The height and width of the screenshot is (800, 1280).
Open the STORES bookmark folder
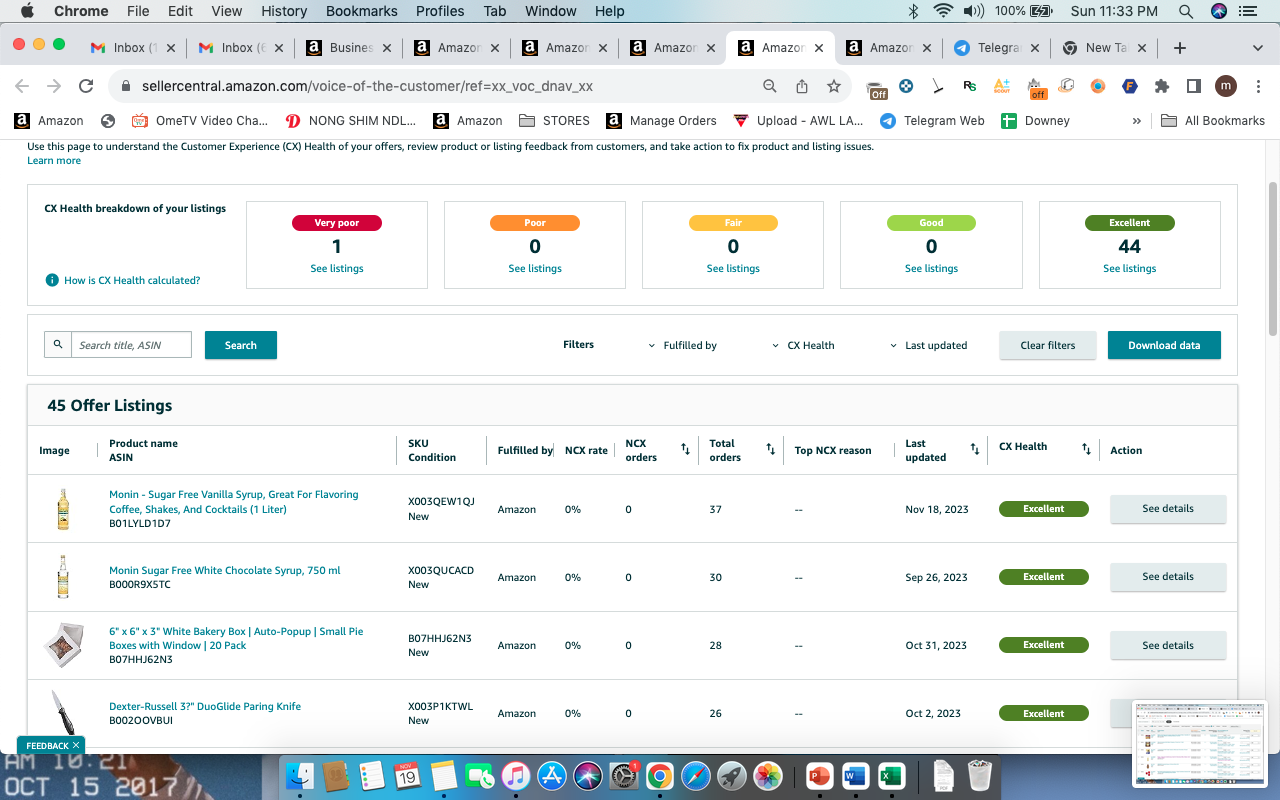click(x=554, y=121)
